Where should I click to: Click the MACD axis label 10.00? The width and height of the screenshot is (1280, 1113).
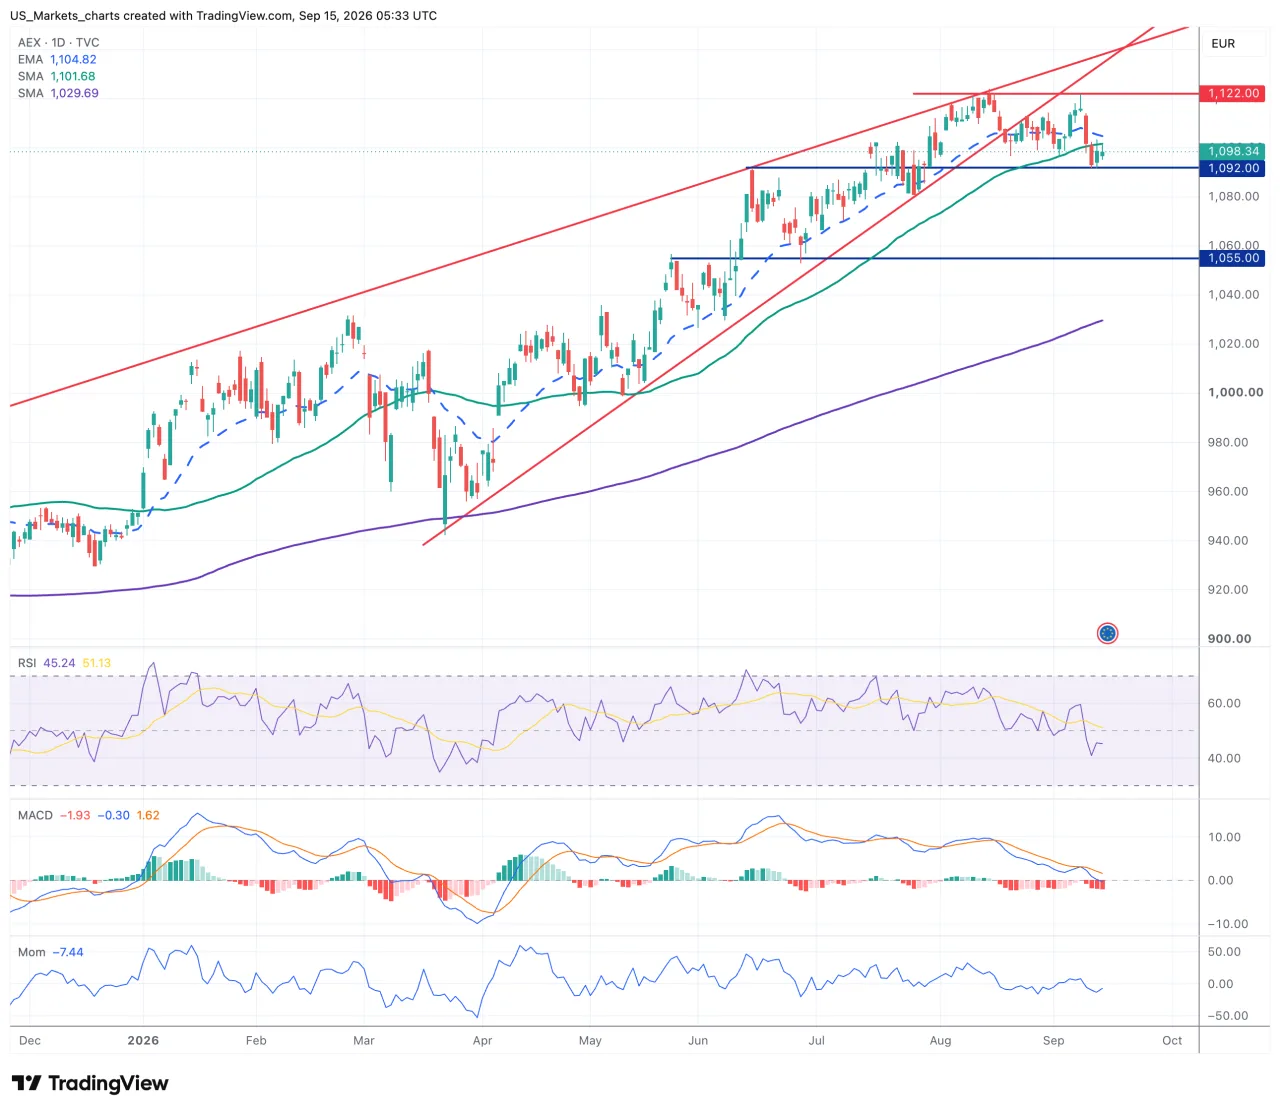(1224, 837)
